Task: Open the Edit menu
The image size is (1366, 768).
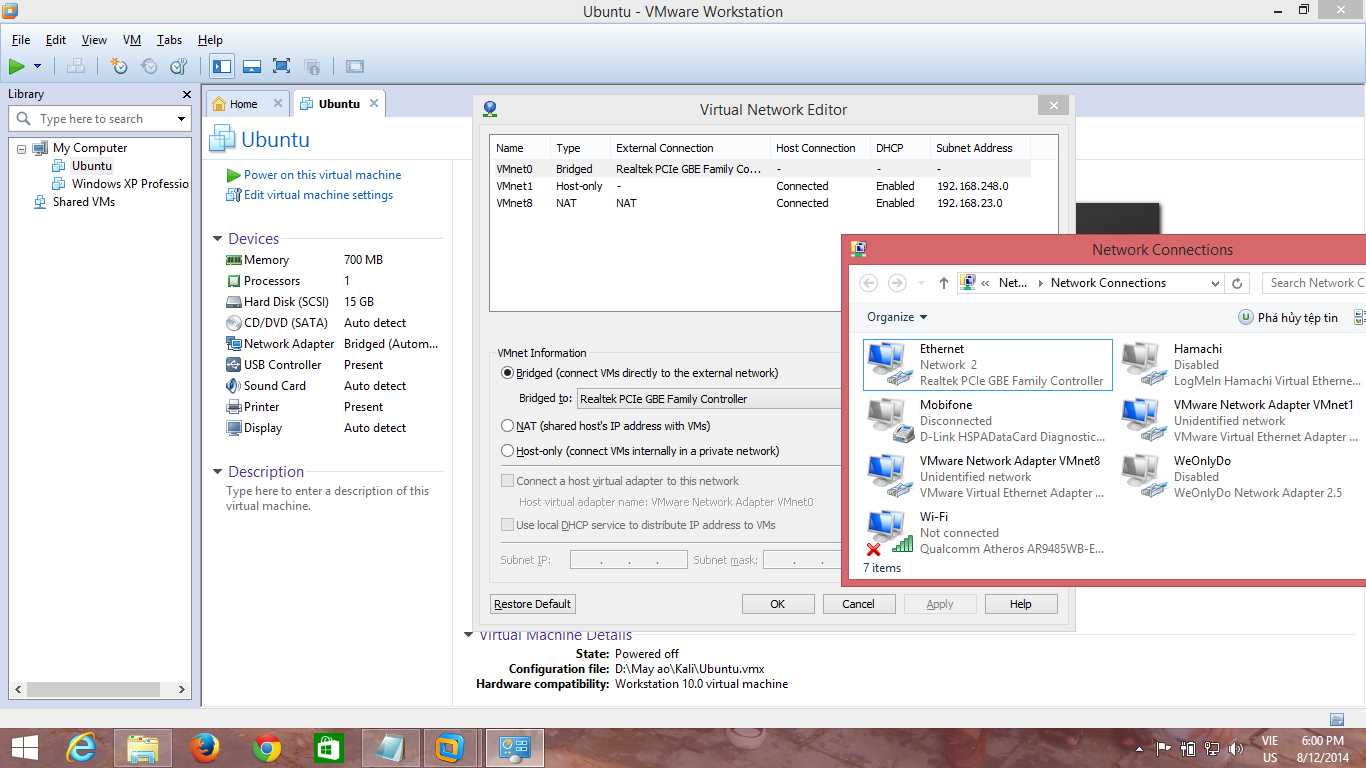Action: 56,40
